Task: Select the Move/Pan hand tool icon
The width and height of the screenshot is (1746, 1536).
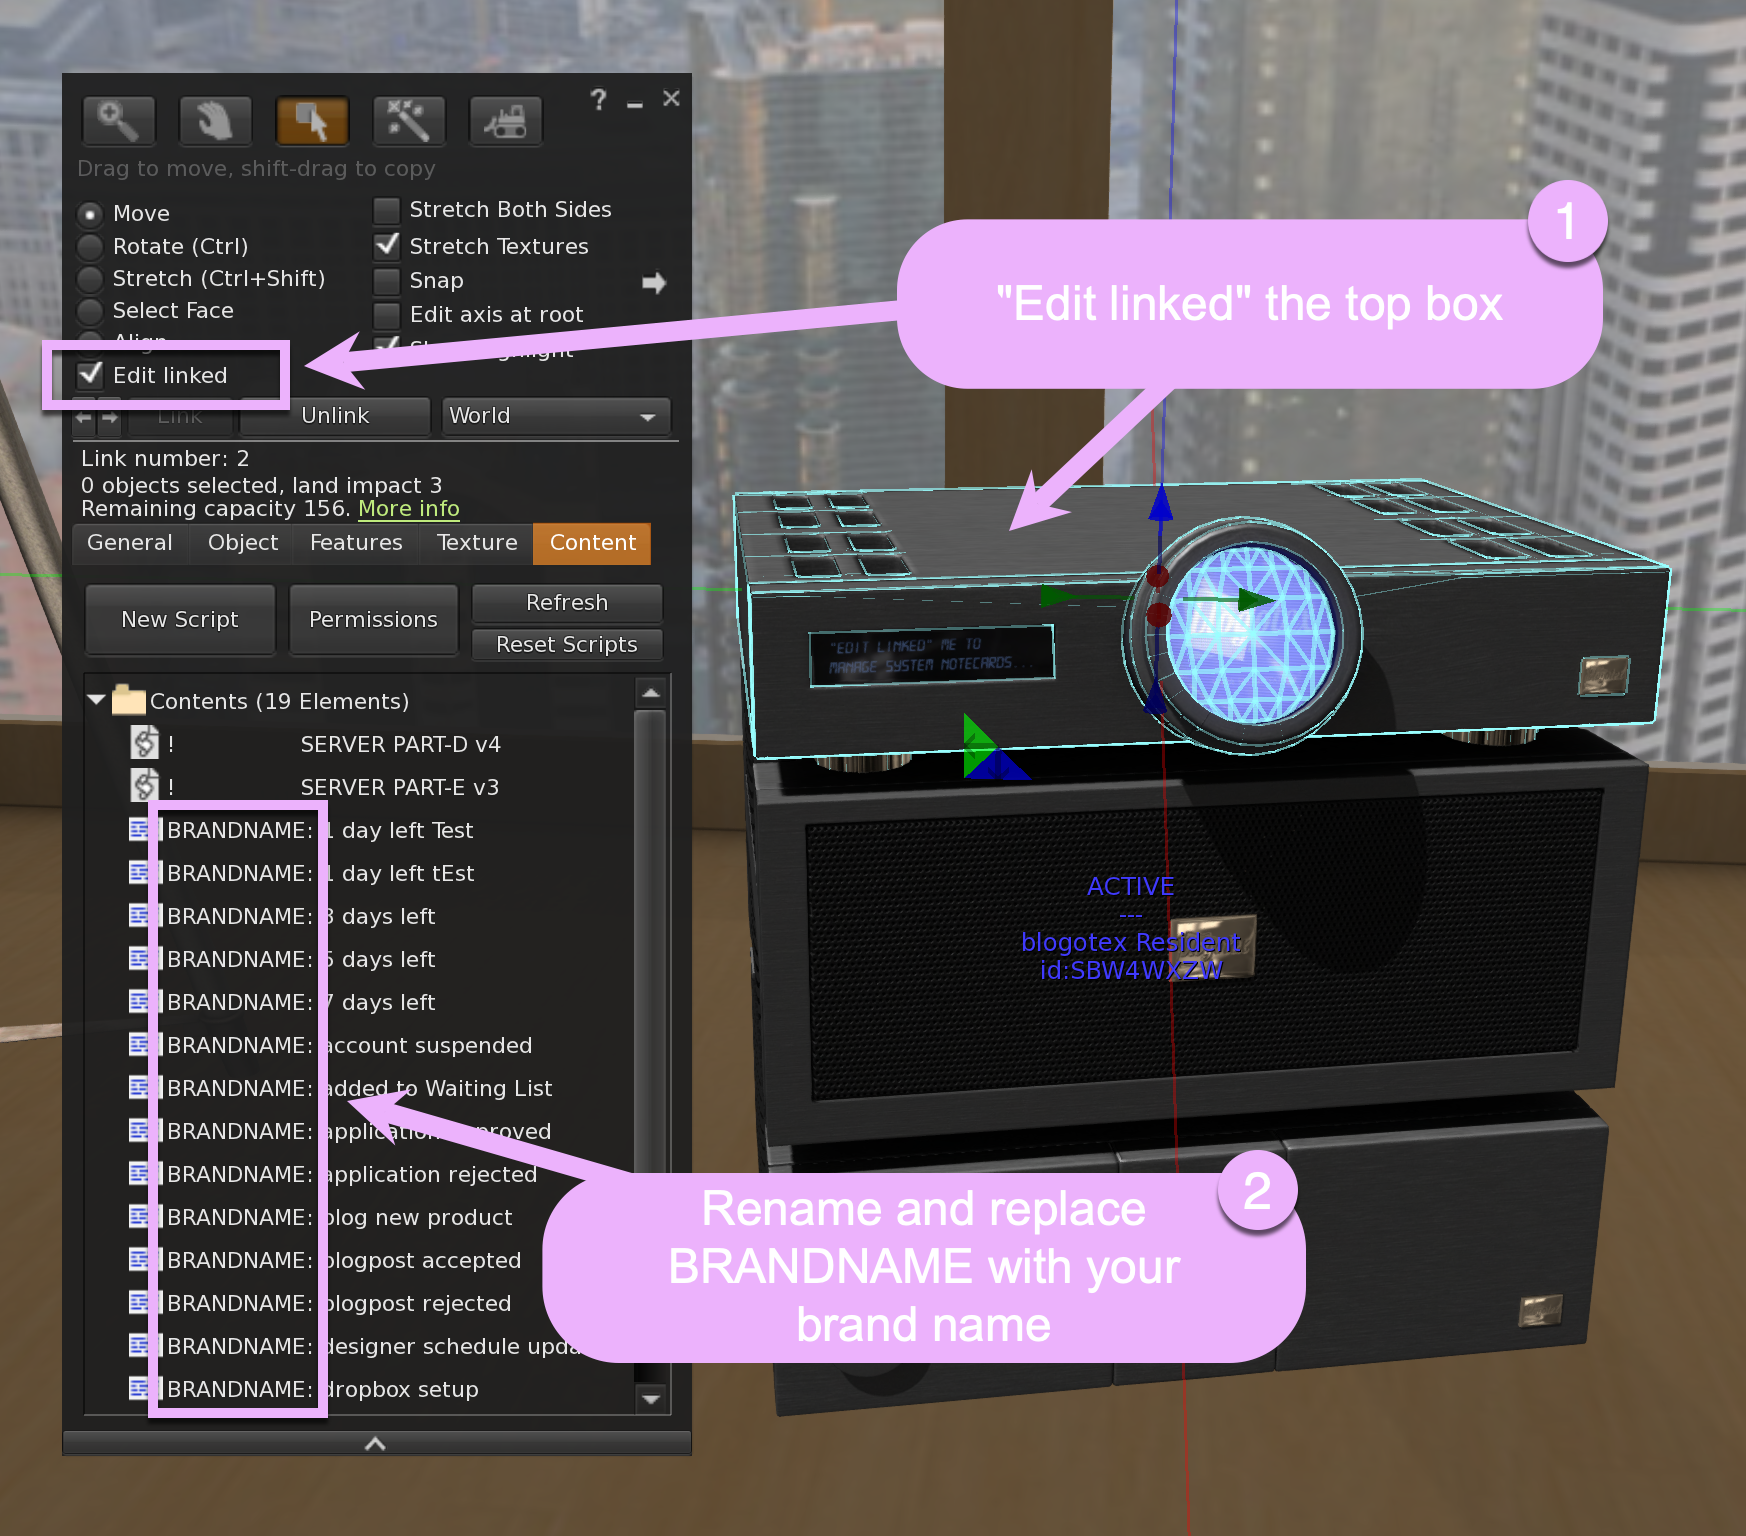Action: click(215, 120)
